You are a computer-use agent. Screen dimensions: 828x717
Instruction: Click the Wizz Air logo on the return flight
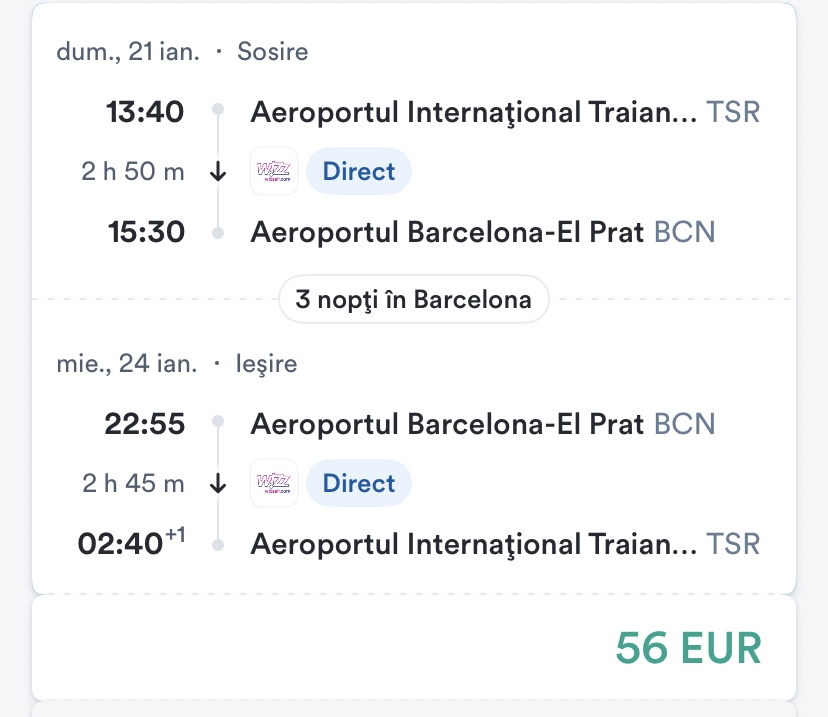(x=273, y=483)
